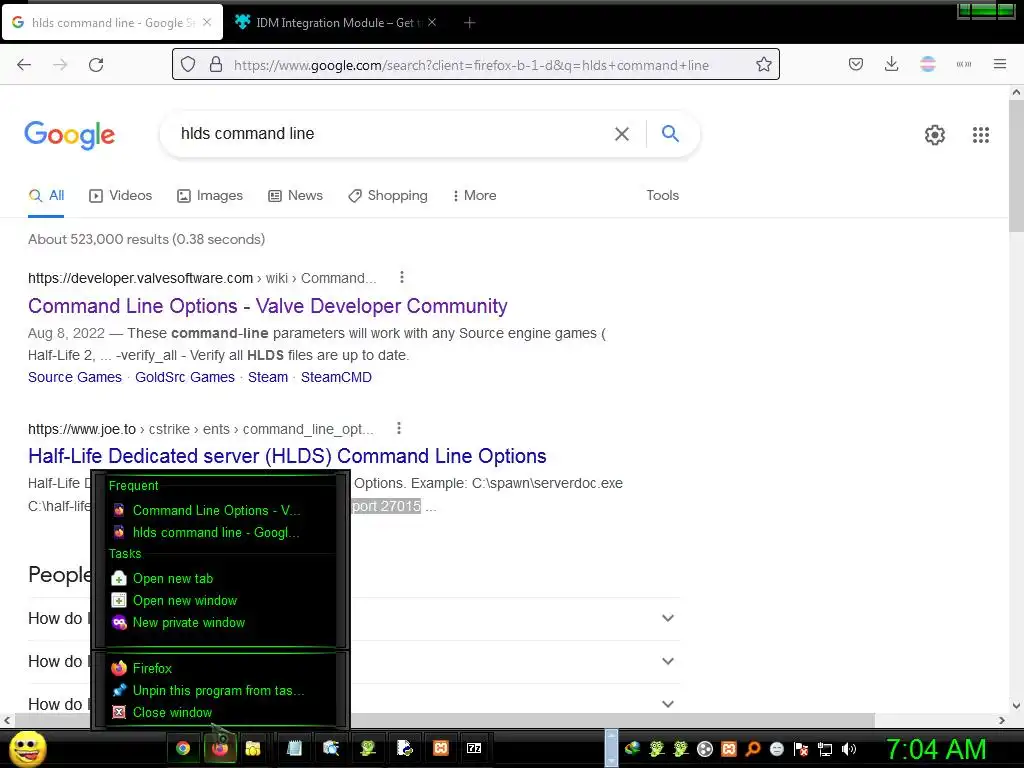Viewport: 1024px width, 768px height.
Task: Open the Google apps grid
Action: click(980, 135)
